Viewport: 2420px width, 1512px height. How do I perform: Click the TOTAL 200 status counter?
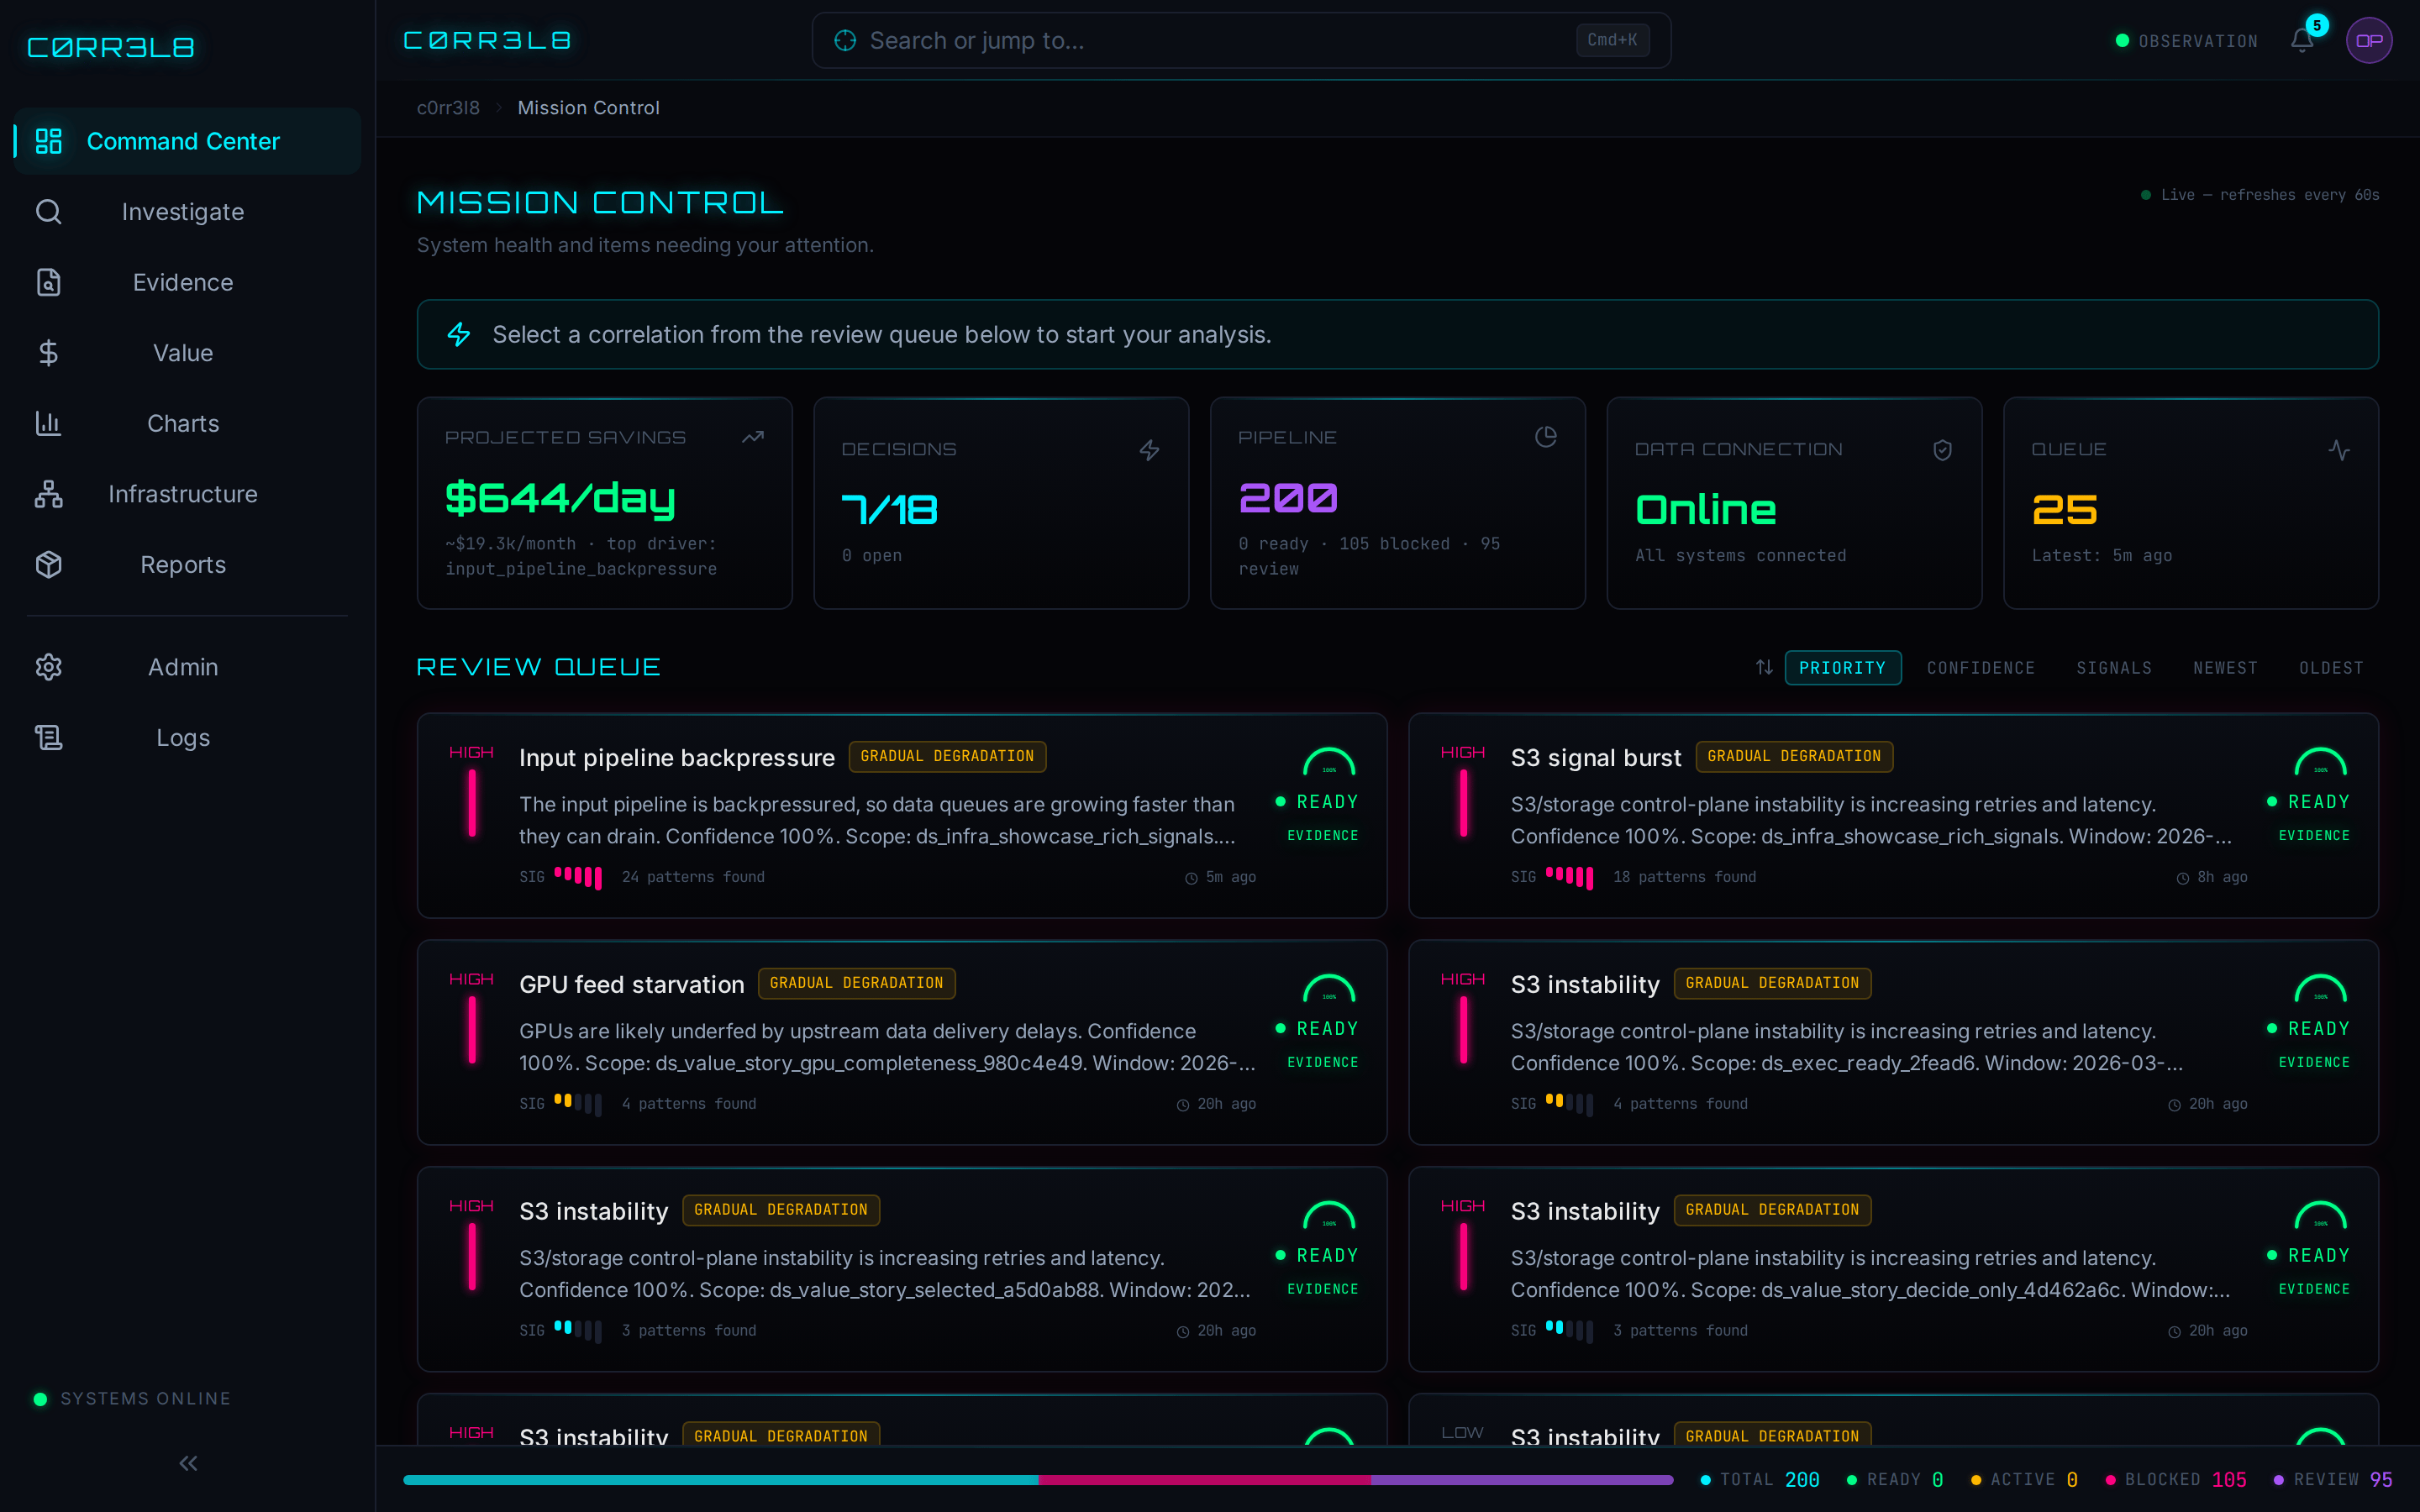pos(1760,1480)
